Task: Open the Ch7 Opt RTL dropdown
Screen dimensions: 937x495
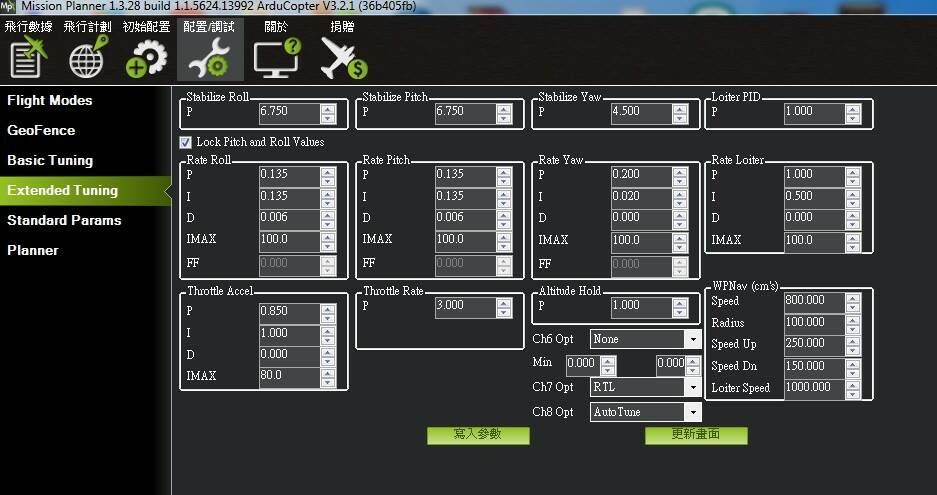Action: click(x=645, y=387)
